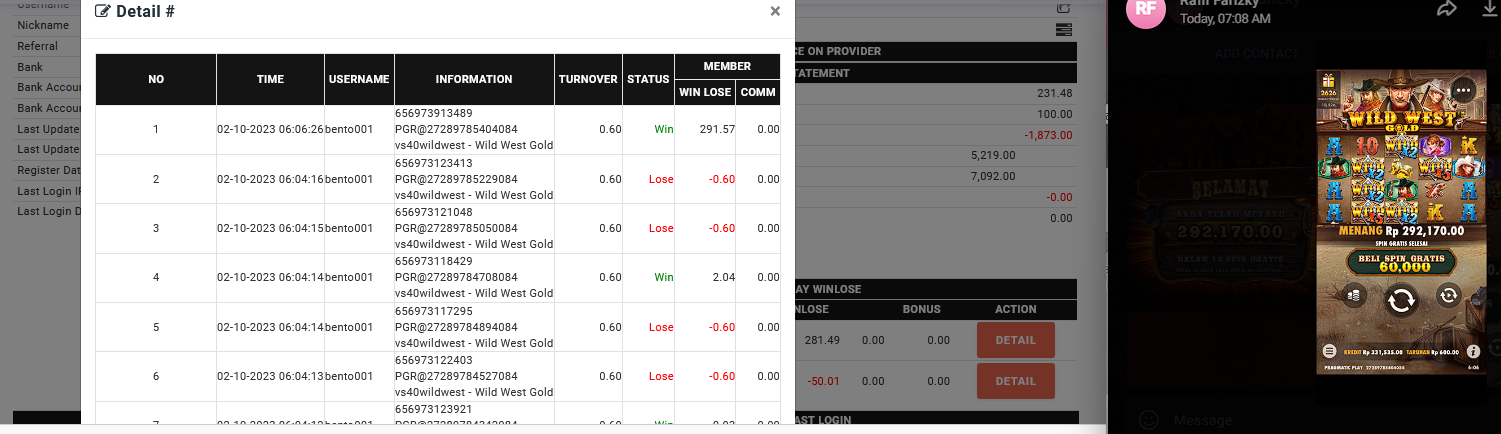1501x434 pixels.
Task: Click the autoplay icon in the game
Action: coord(1448,295)
